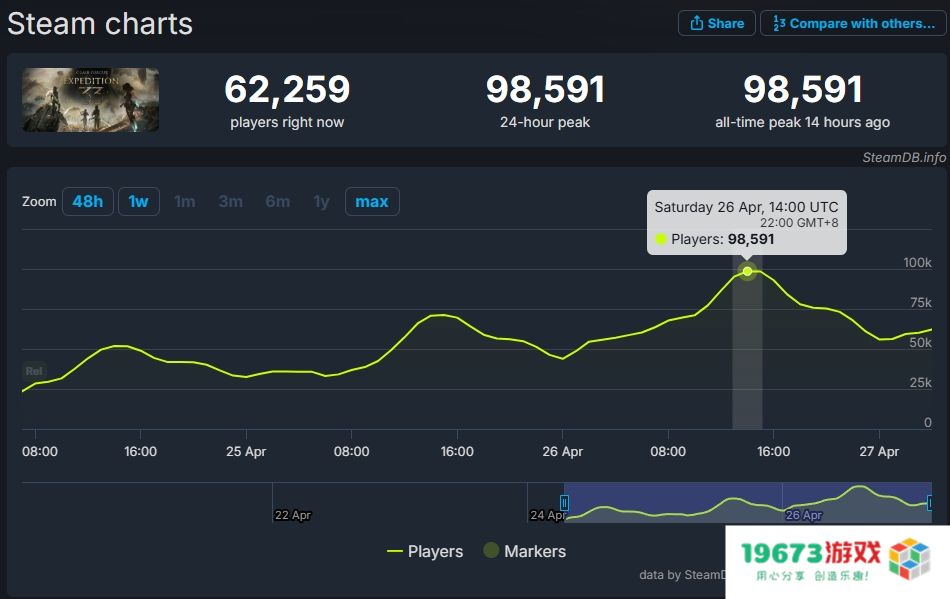Click the highlighted peak point on chart
The width and height of the screenshot is (950, 599).
click(748, 271)
